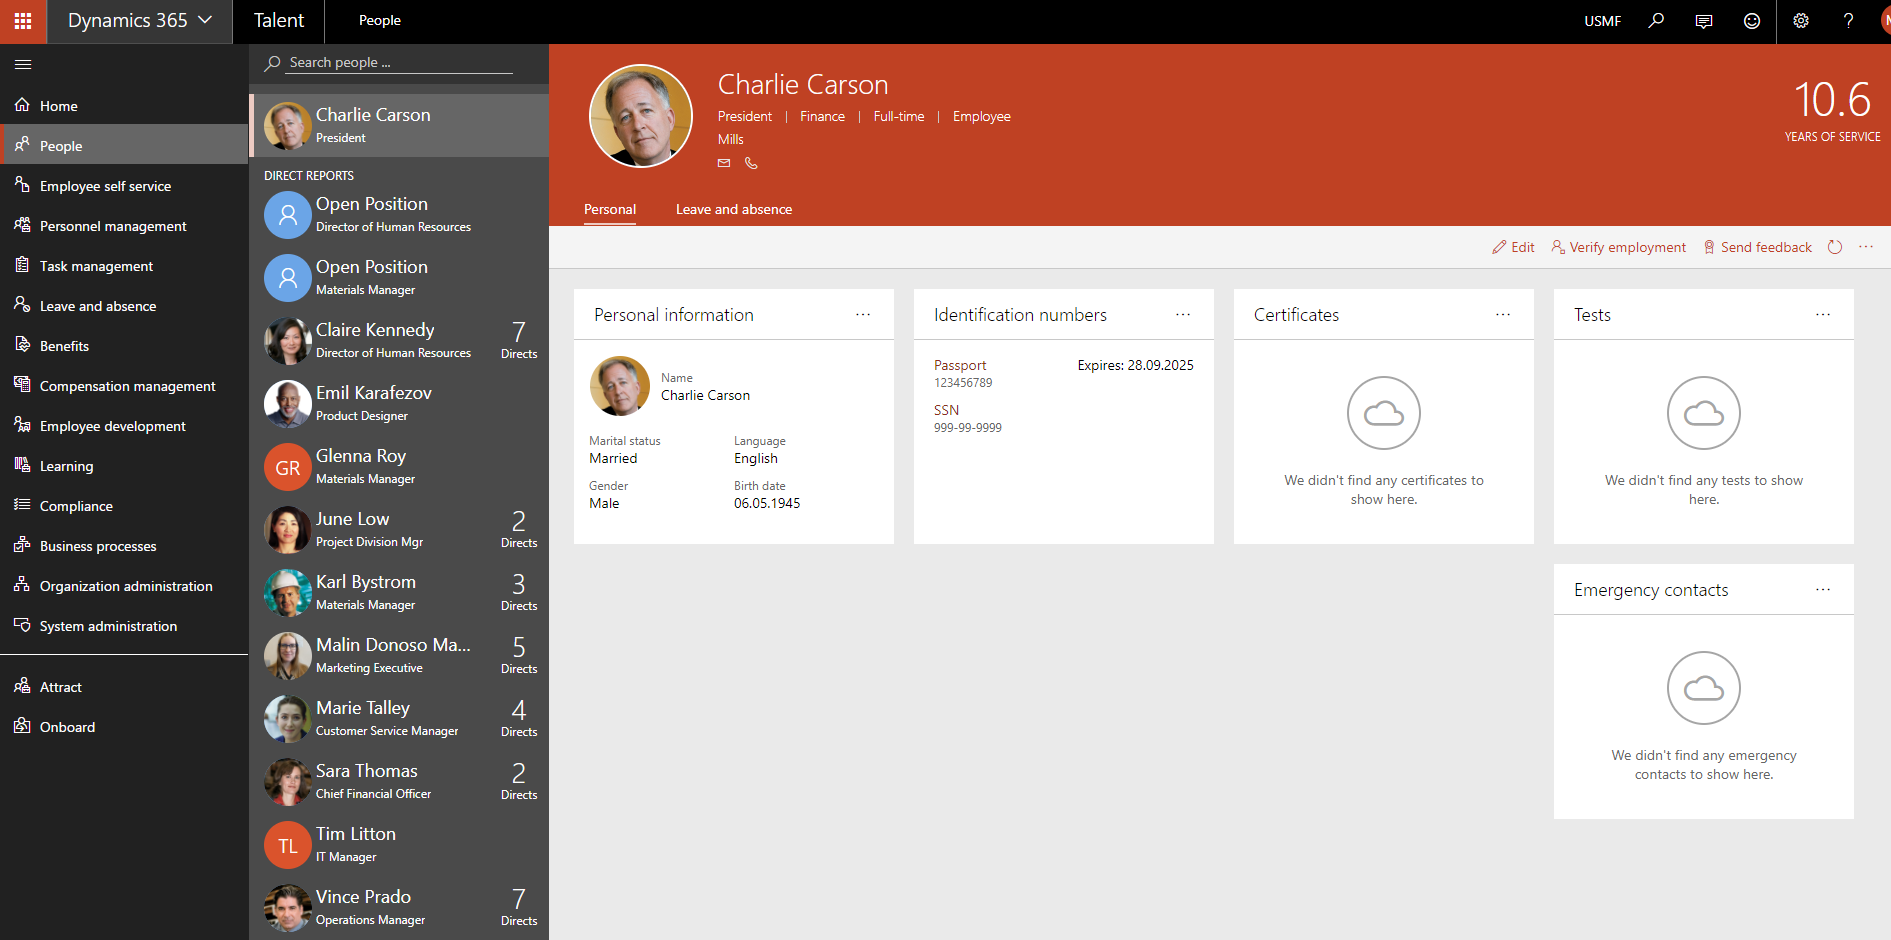Select June Low in direct reports

(399, 529)
